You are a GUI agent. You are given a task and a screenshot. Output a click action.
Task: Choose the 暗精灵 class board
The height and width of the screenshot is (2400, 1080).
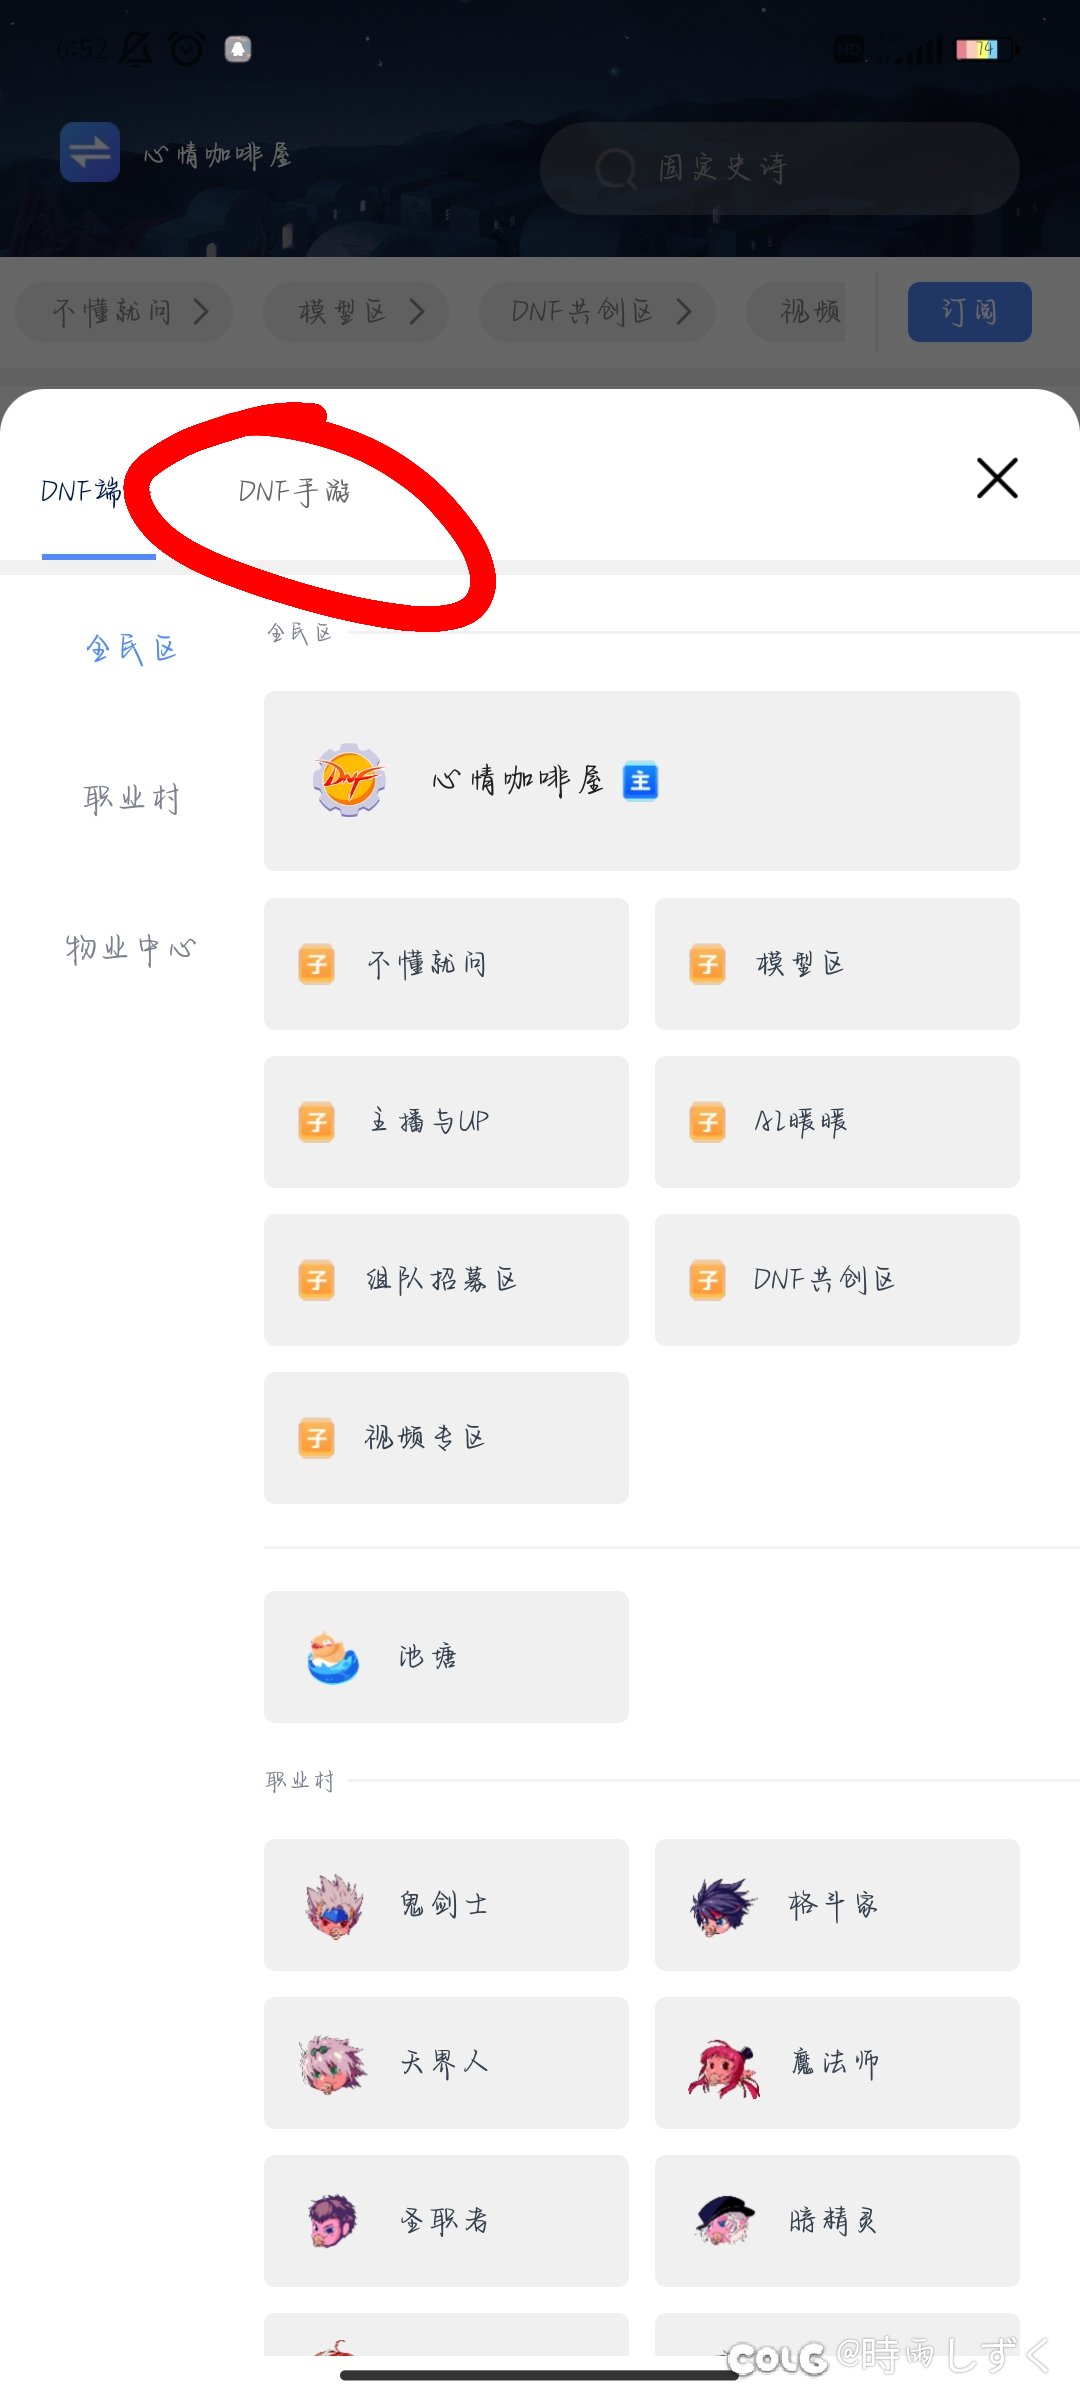pyautogui.click(x=836, y=2220)
